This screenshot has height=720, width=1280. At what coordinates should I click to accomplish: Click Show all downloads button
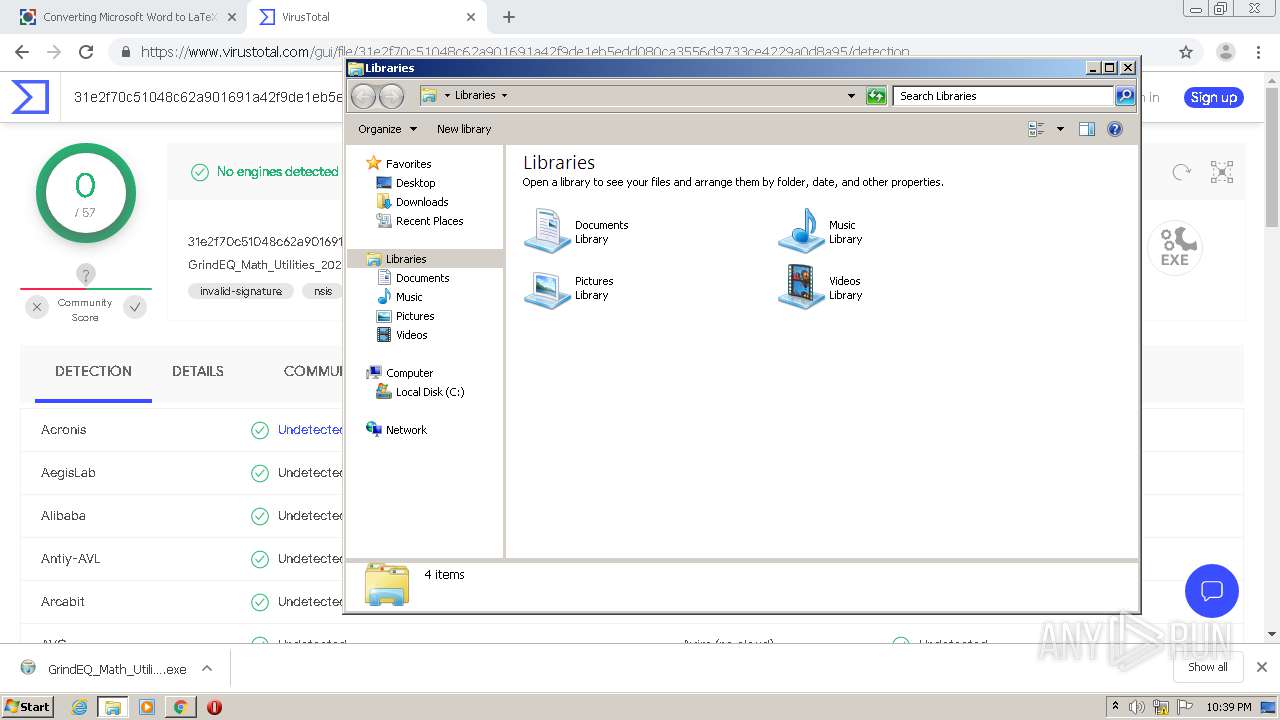point(1207,667)
